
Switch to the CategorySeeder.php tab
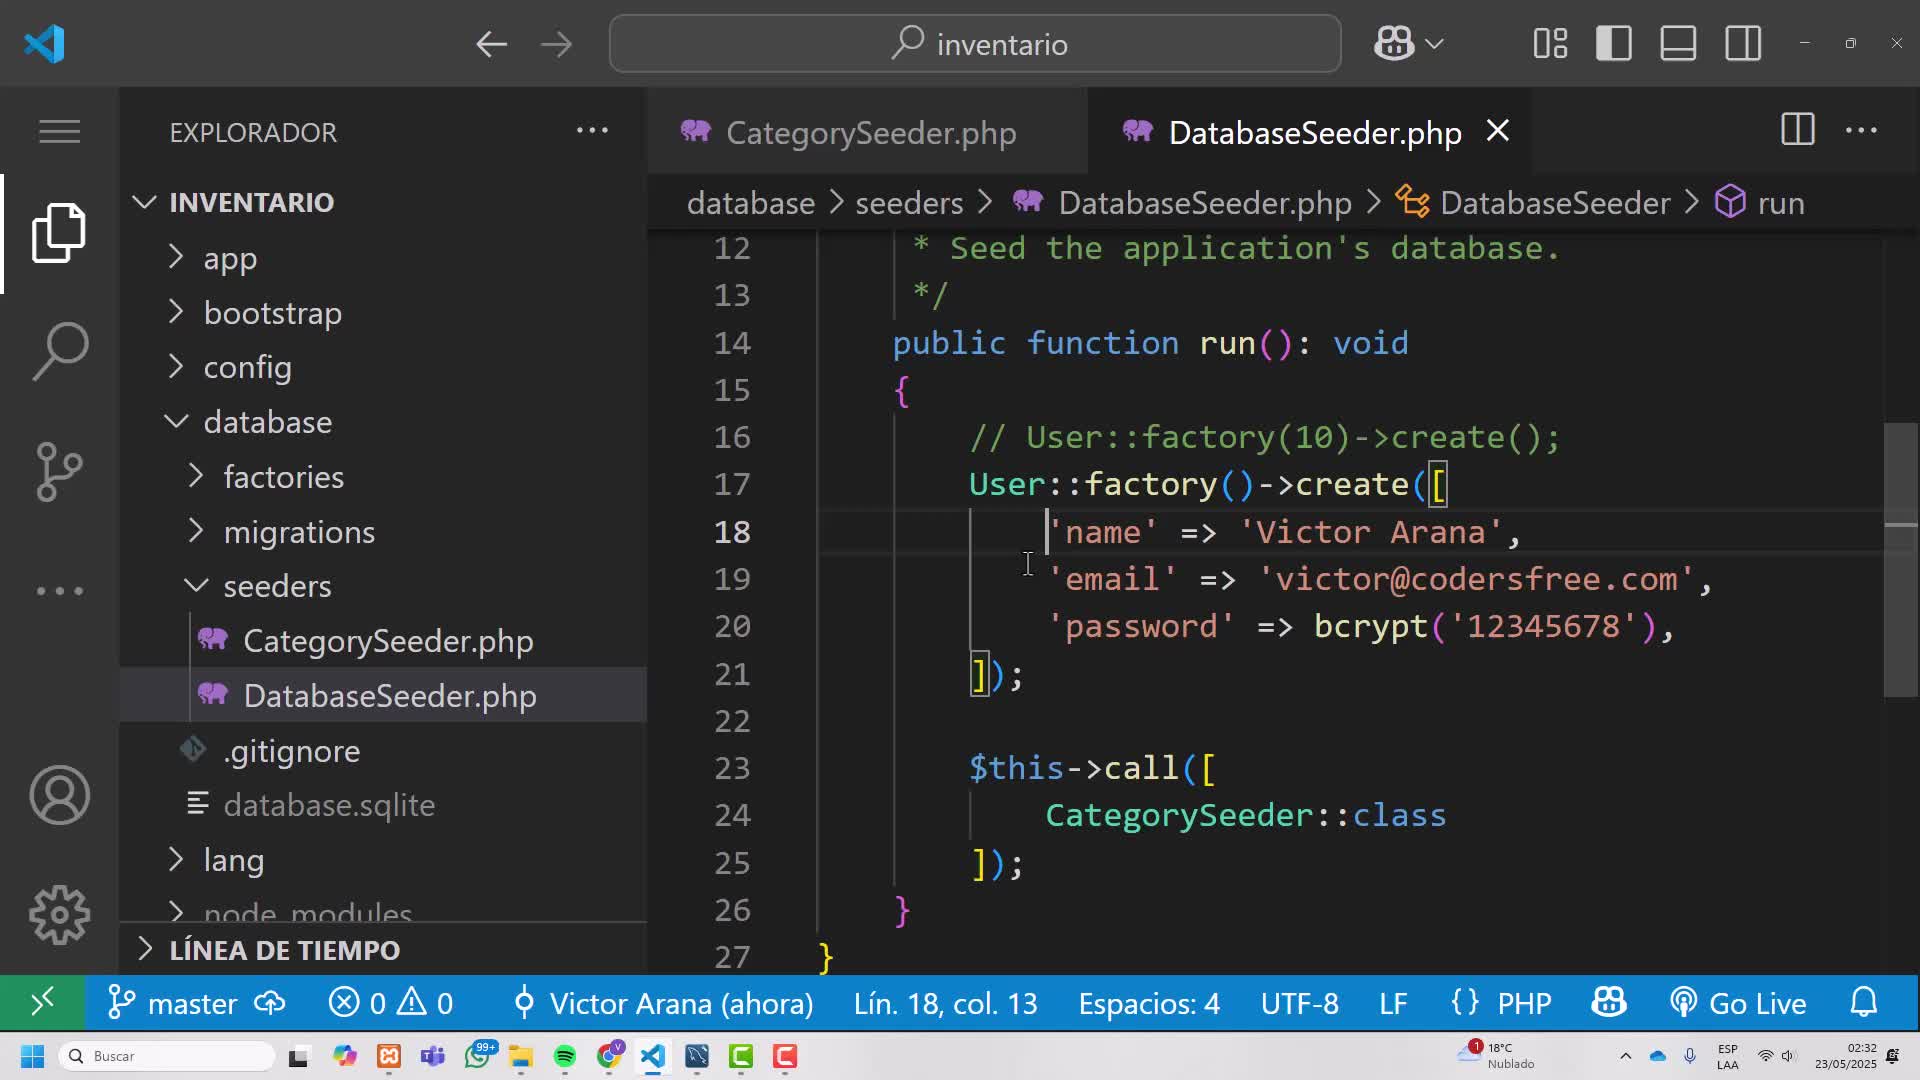[868, 132]
